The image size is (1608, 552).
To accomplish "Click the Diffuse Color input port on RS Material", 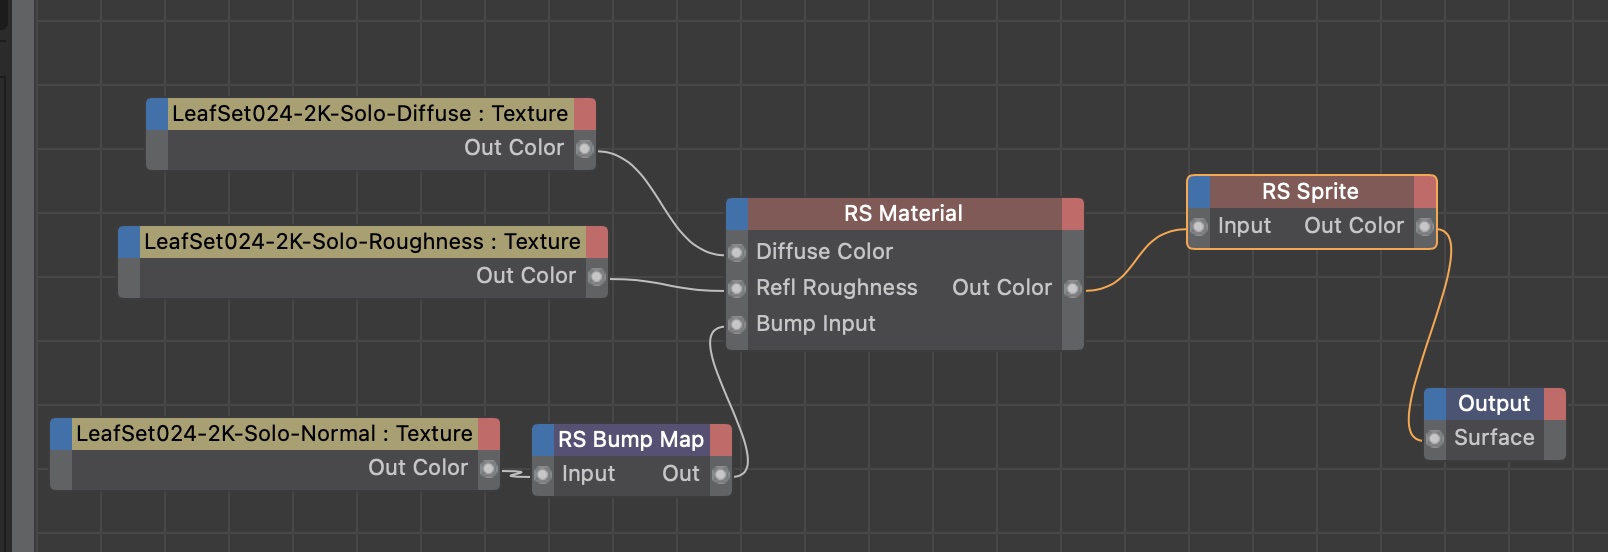I will [x=737, y=252].
